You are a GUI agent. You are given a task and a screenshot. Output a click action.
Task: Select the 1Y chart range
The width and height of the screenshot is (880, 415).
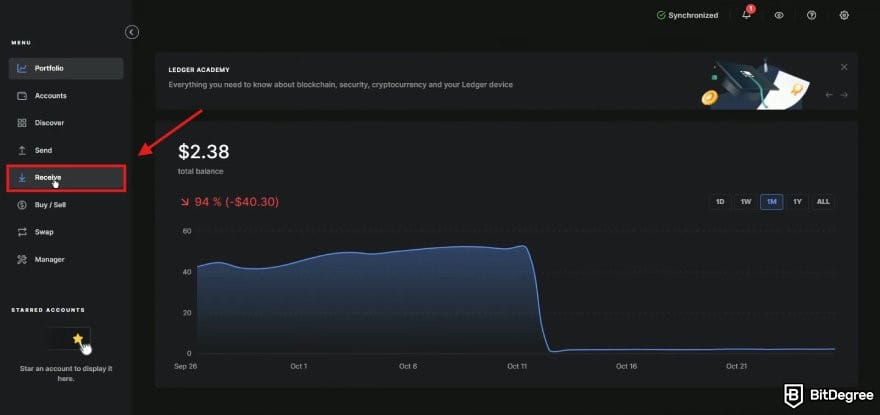(x=798, y=202)
